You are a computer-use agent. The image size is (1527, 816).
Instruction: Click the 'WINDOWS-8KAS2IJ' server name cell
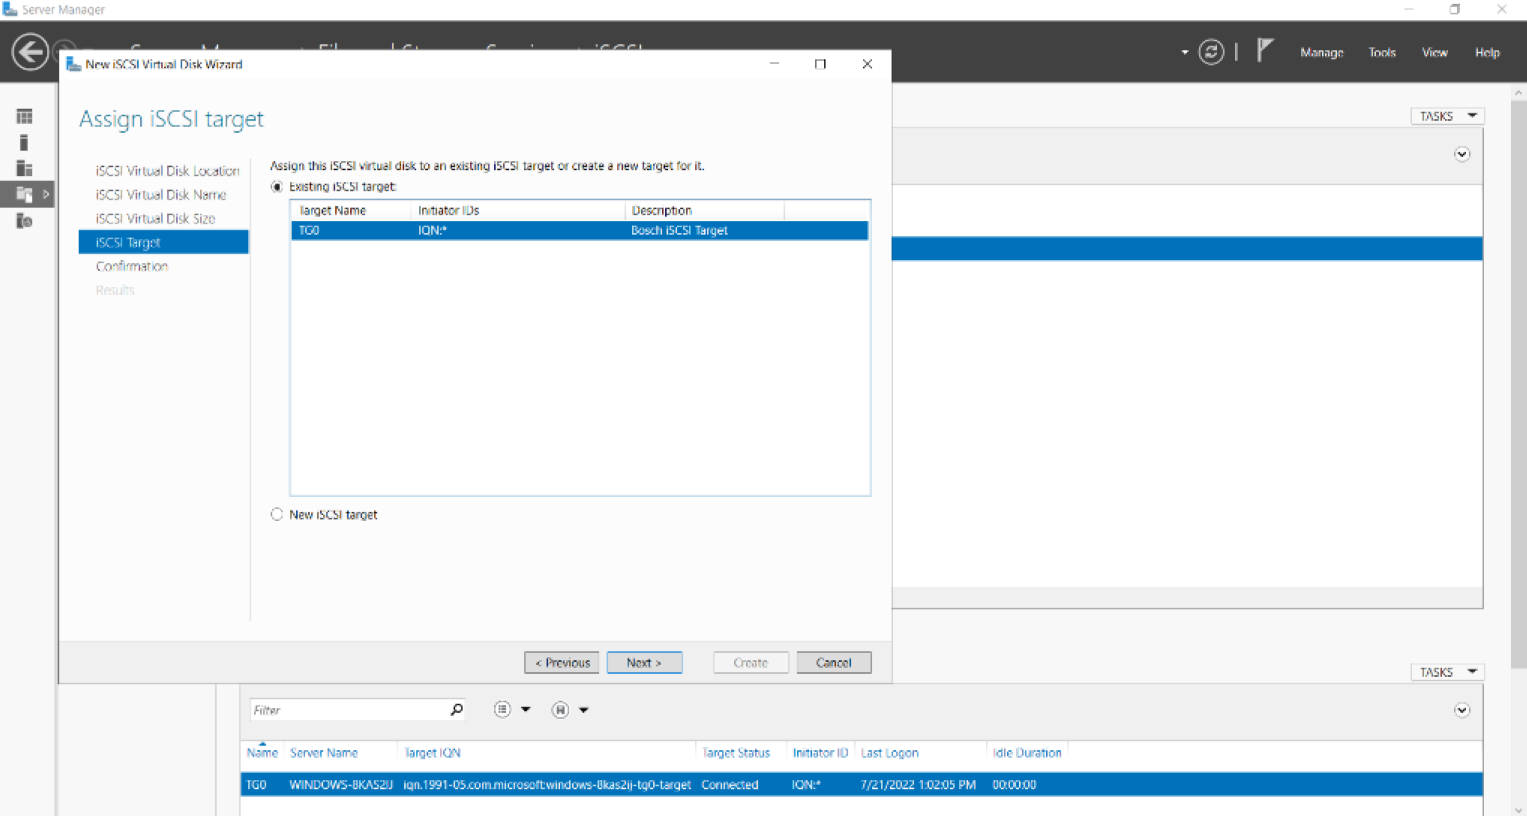point(341,785)
